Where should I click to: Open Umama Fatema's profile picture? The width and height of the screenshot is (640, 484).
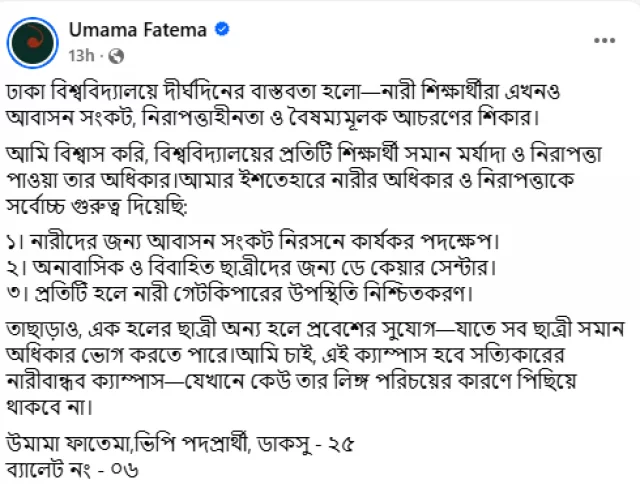(x=33, y=42)
